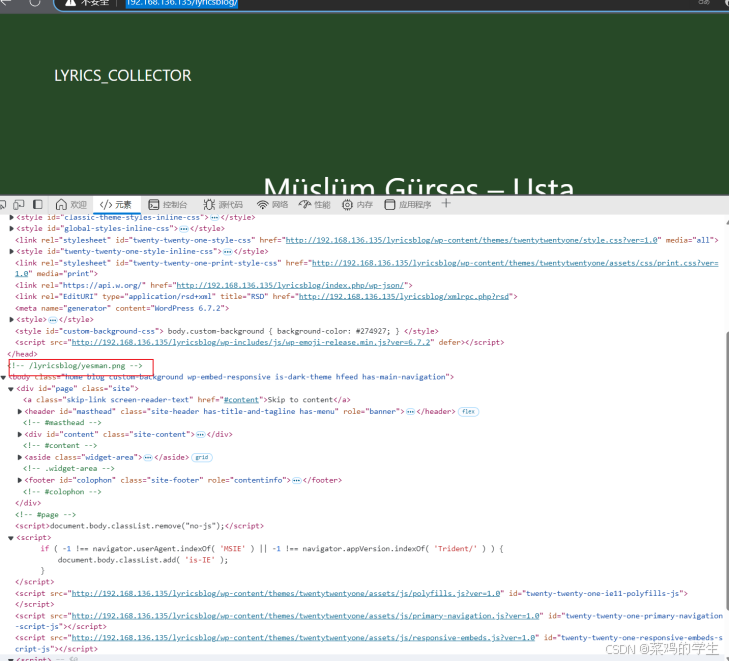Select the meta generator WordPress 6.7.2 line
The image size is (730, 662).
[x=122, y=309]
